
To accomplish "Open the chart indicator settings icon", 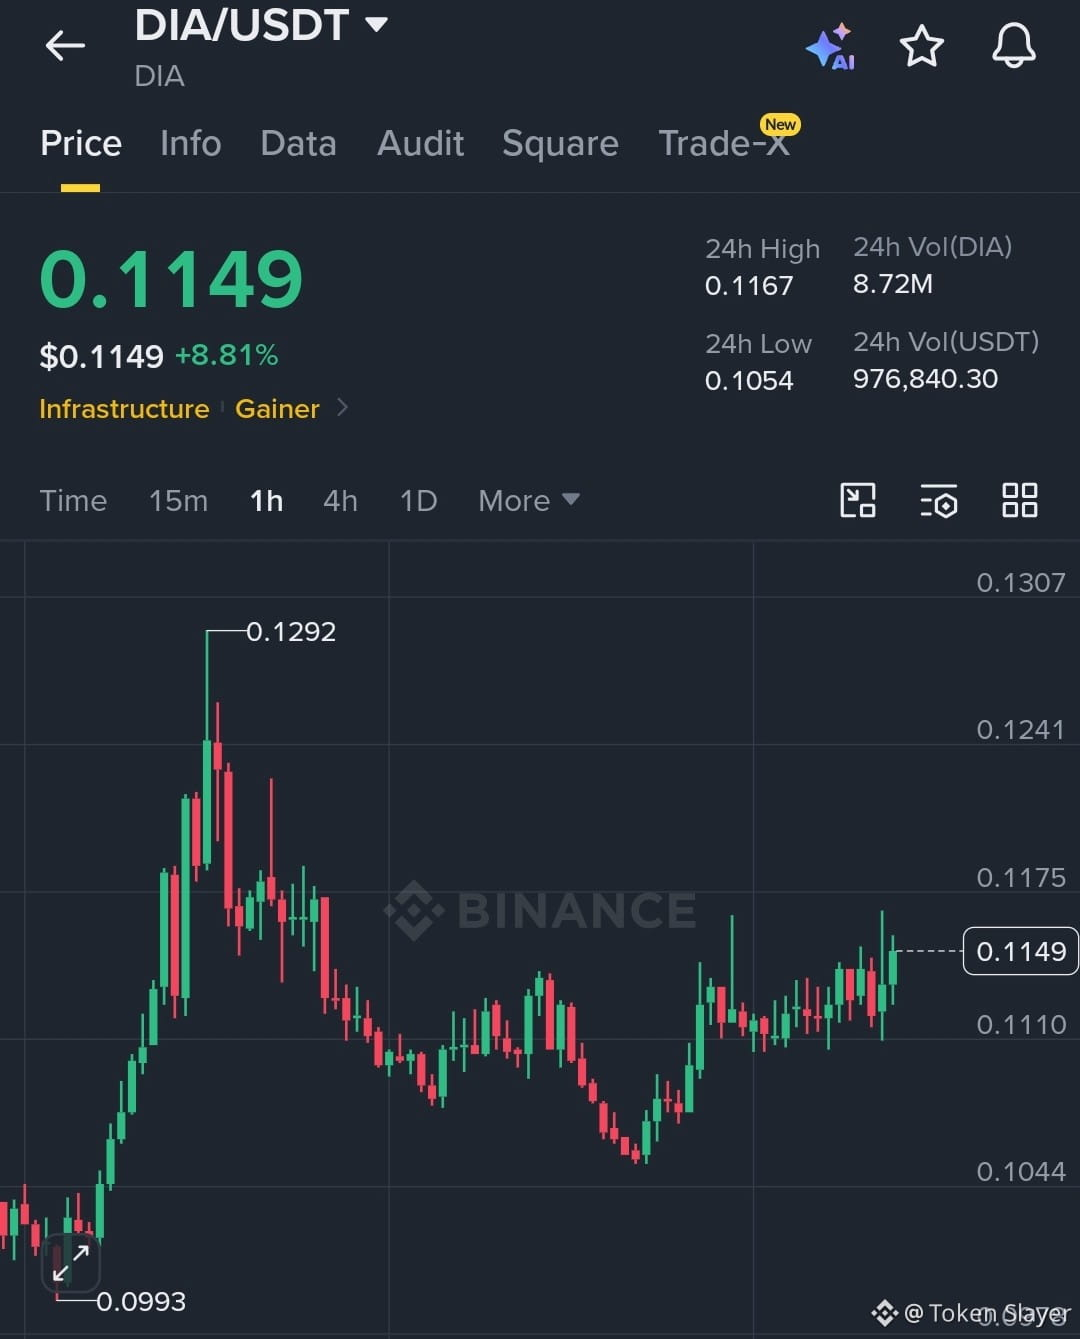I will 939,500.
